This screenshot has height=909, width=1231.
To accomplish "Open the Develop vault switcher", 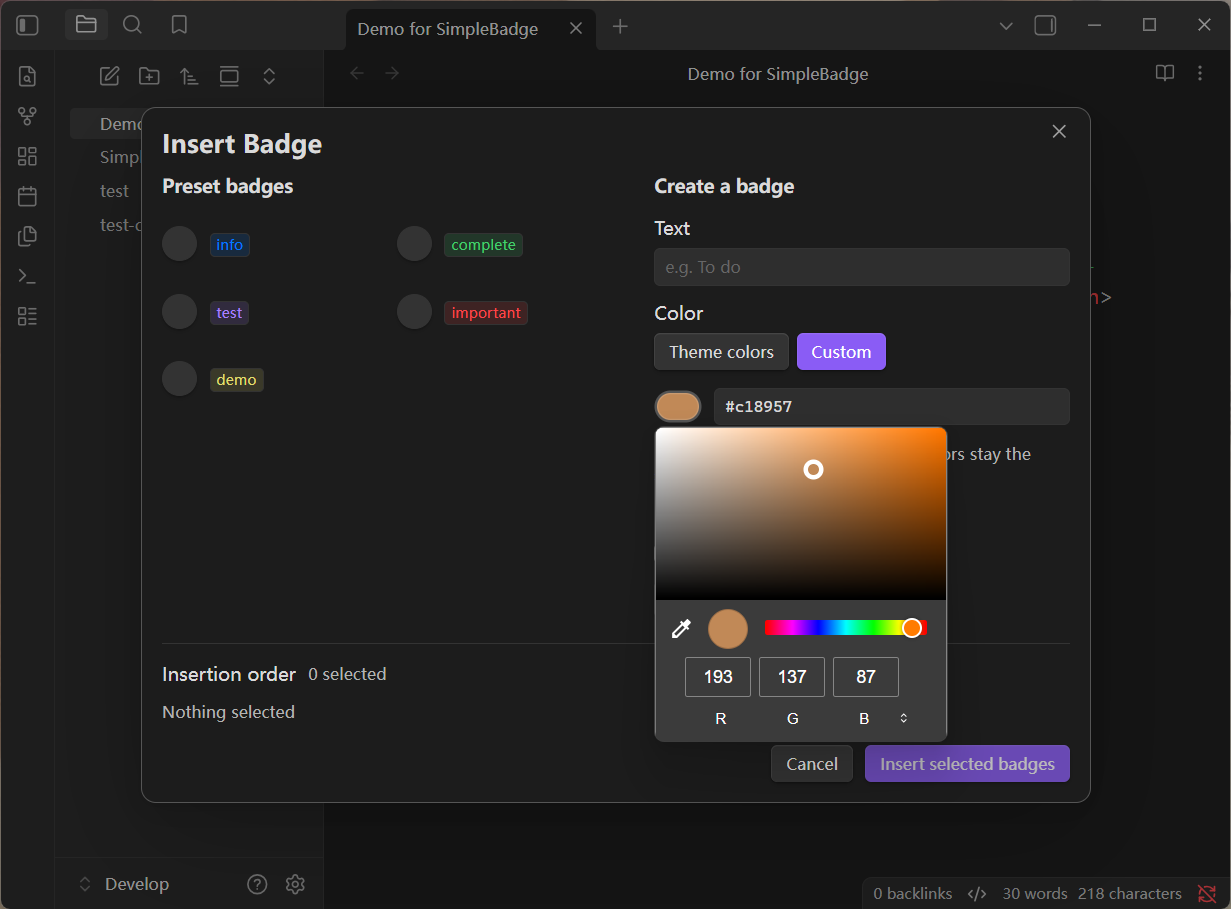I will pyautogui.click(x=124, y=884).
